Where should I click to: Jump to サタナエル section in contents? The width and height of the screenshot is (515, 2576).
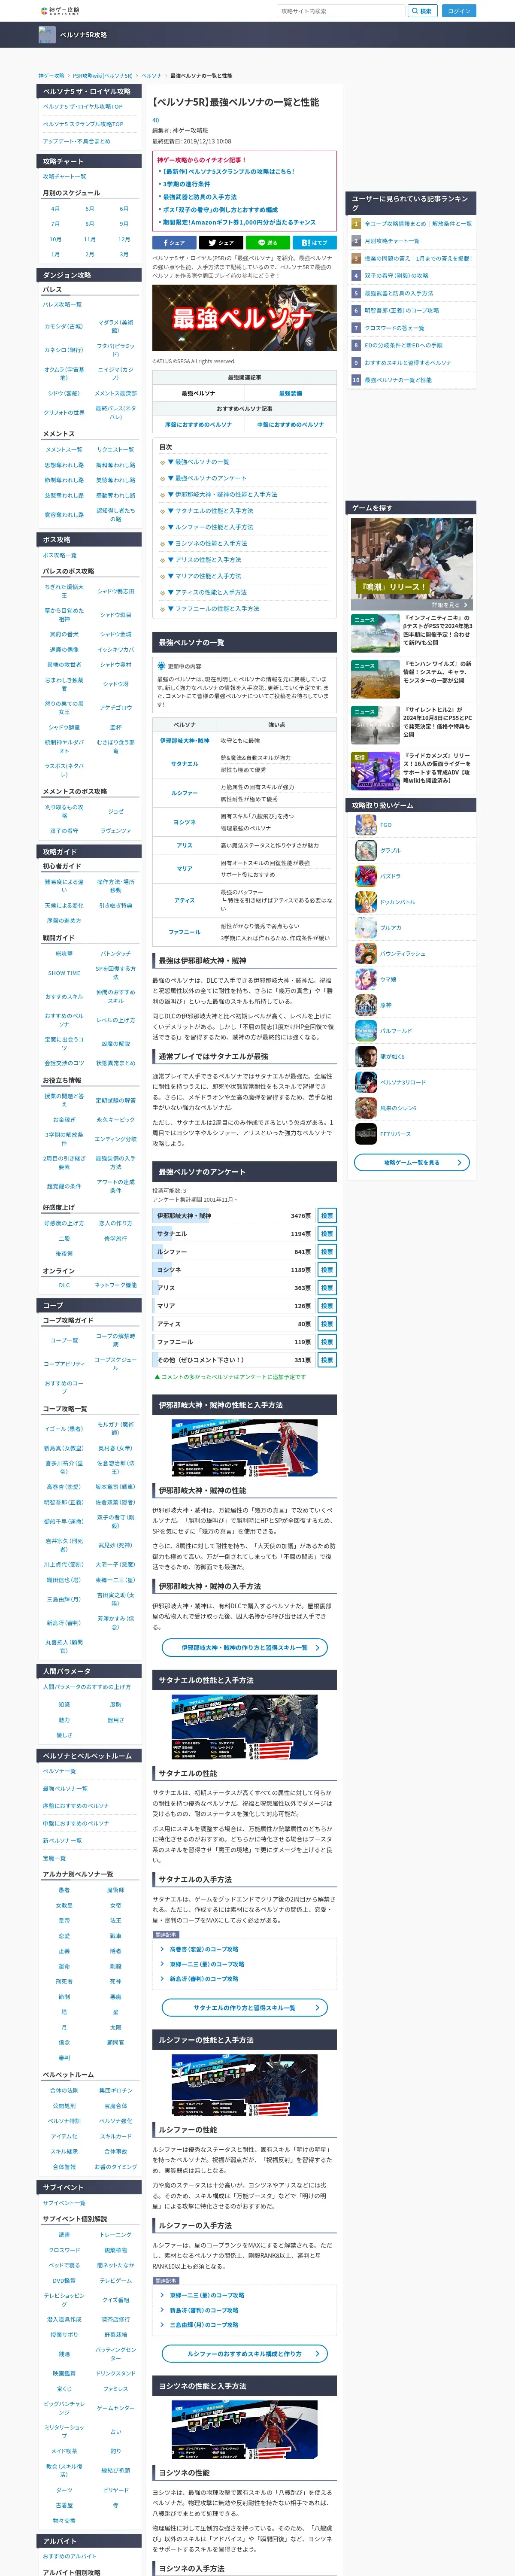click(211, 511)
